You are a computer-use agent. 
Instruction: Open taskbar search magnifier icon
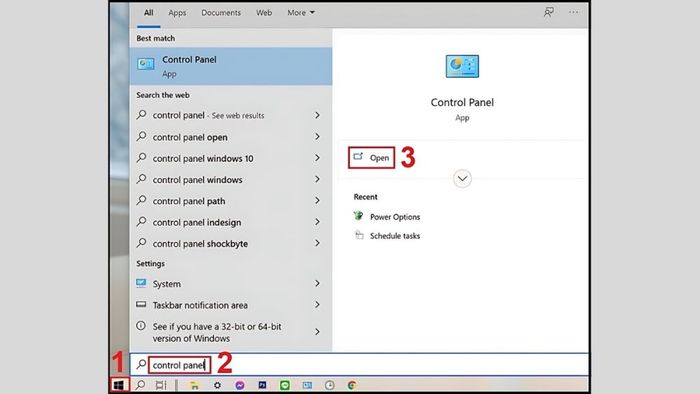click(140, 385)
